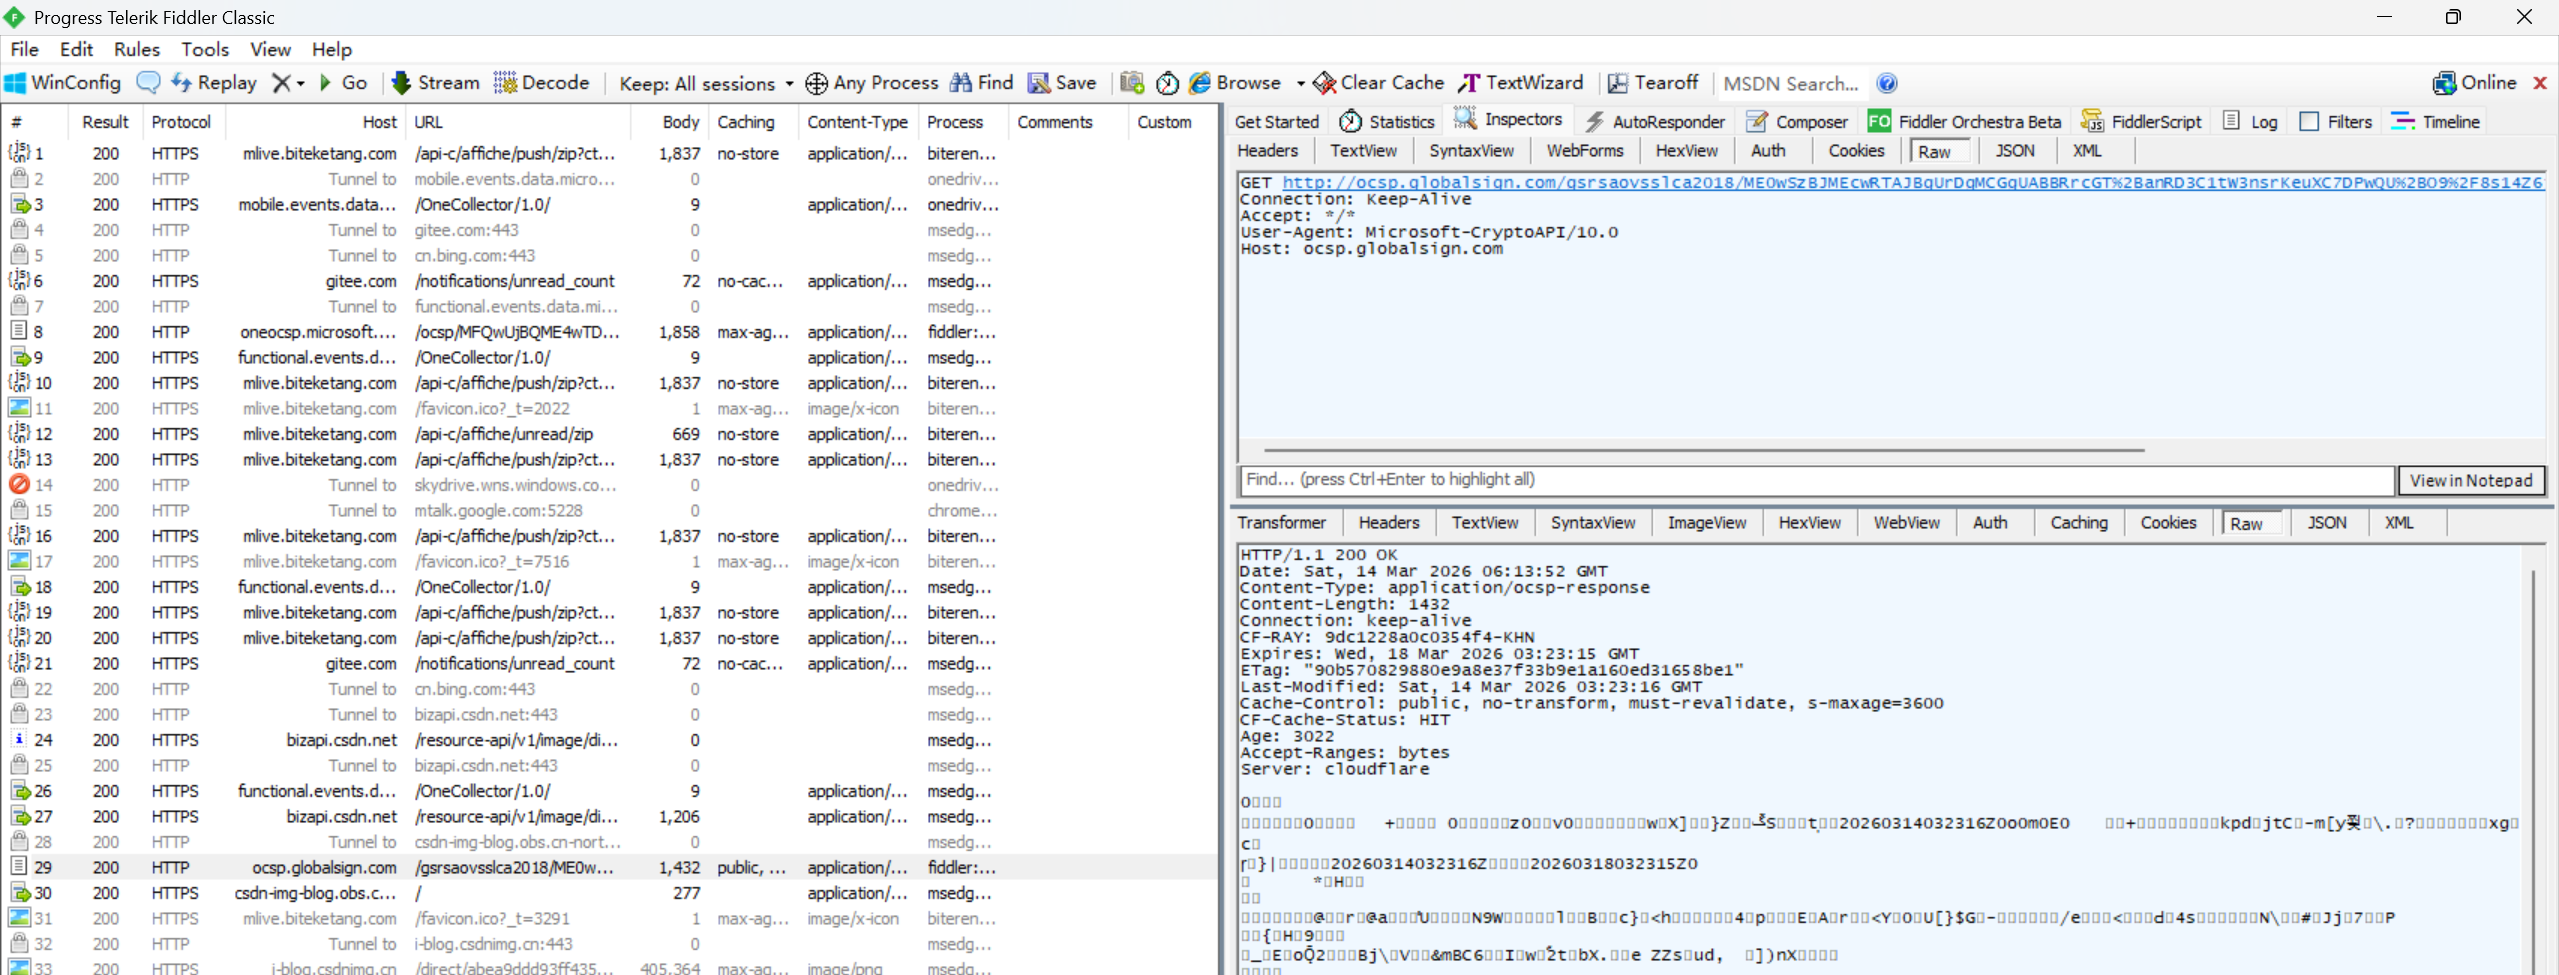2559x975 pixels.
Task: Open the TextWizard tool
Action: tap(1521, 83)
